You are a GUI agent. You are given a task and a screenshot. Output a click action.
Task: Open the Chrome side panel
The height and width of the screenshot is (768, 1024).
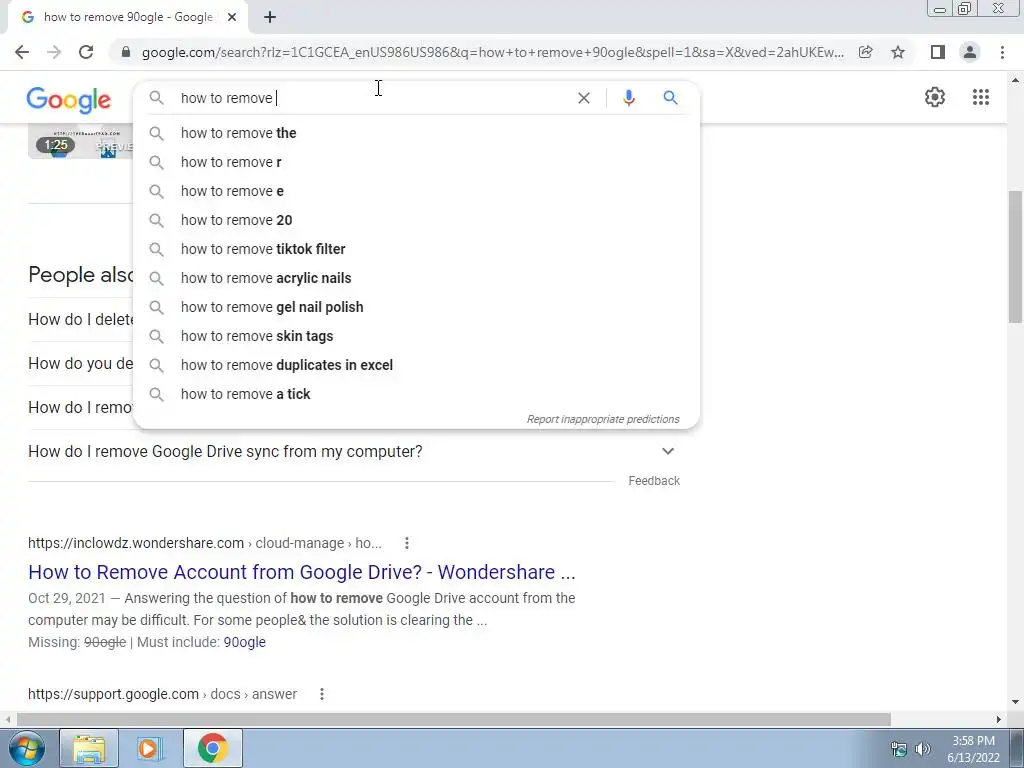click(937, 52)
